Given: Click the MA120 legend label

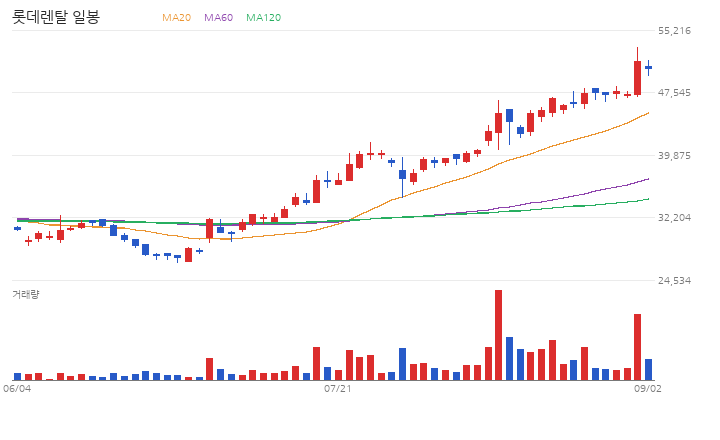Looking at the screenshot, I should point(264,17).
